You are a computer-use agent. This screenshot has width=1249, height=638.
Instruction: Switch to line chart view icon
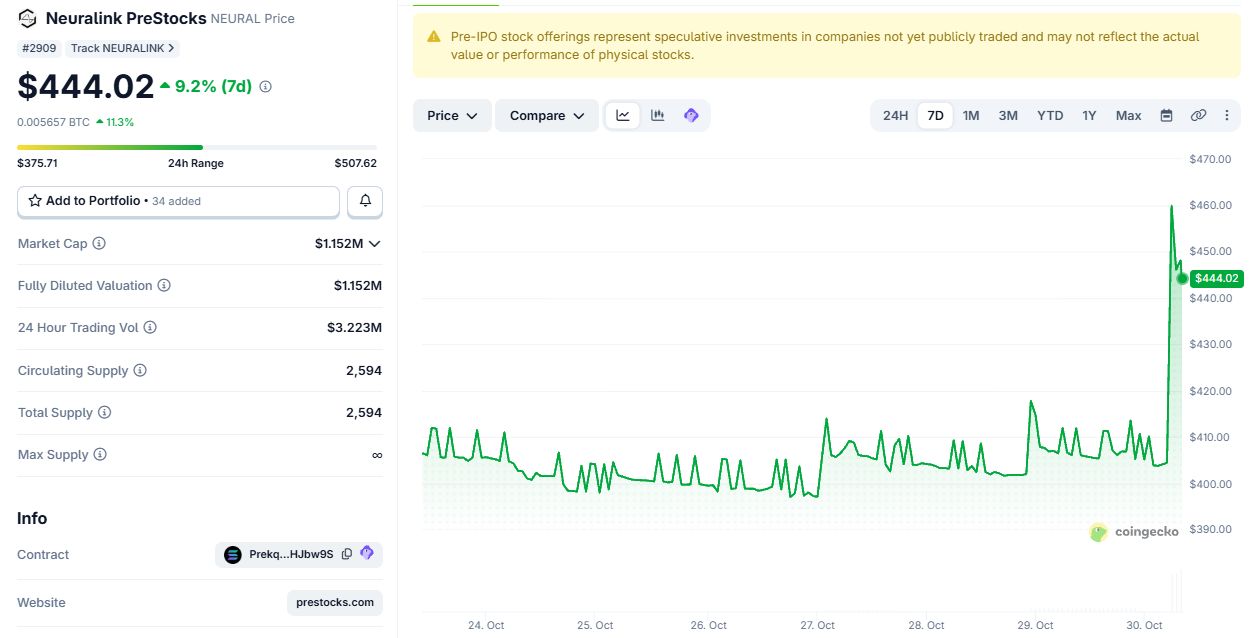click(x=623, y=116)
